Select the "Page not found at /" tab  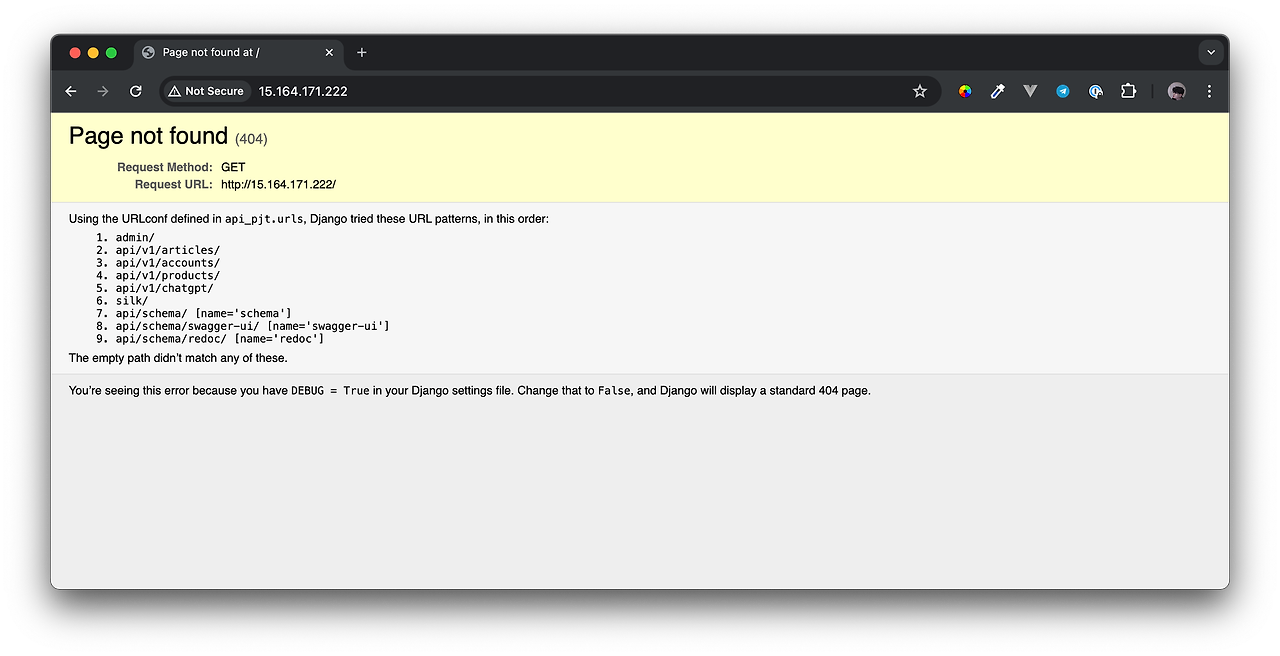[x=238, y=52]
